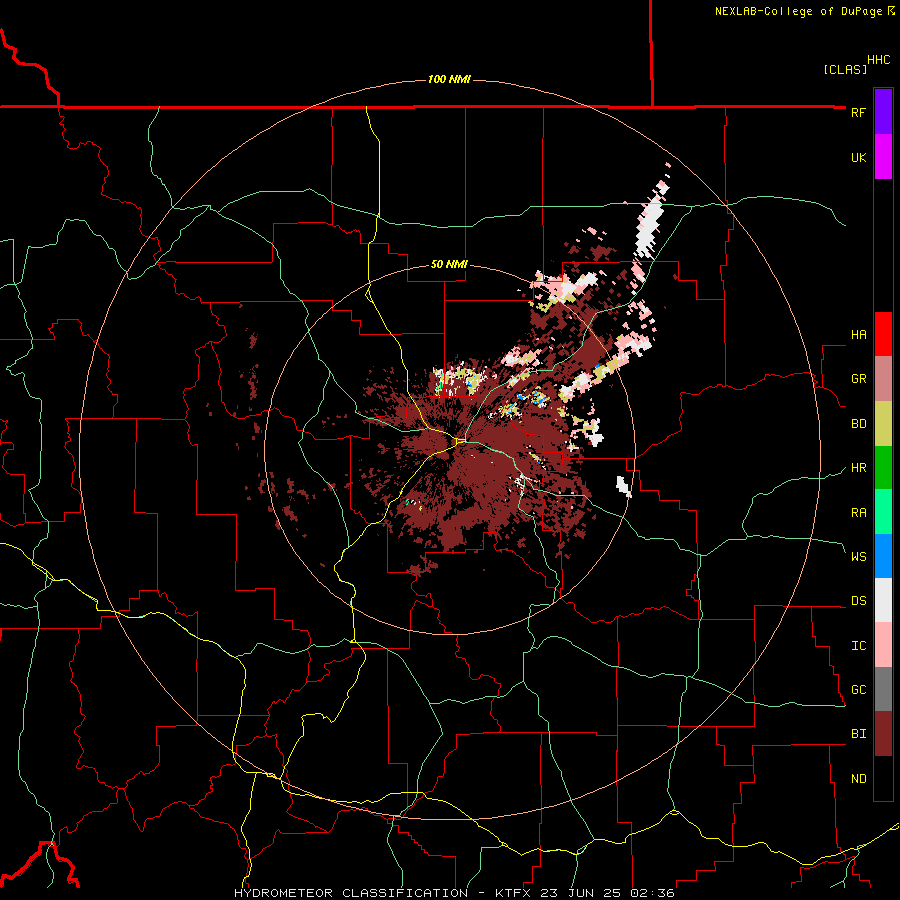This screenshot has height=900, width=900.
Task: Click the DS white legend swatch
Action: point(883,600)
